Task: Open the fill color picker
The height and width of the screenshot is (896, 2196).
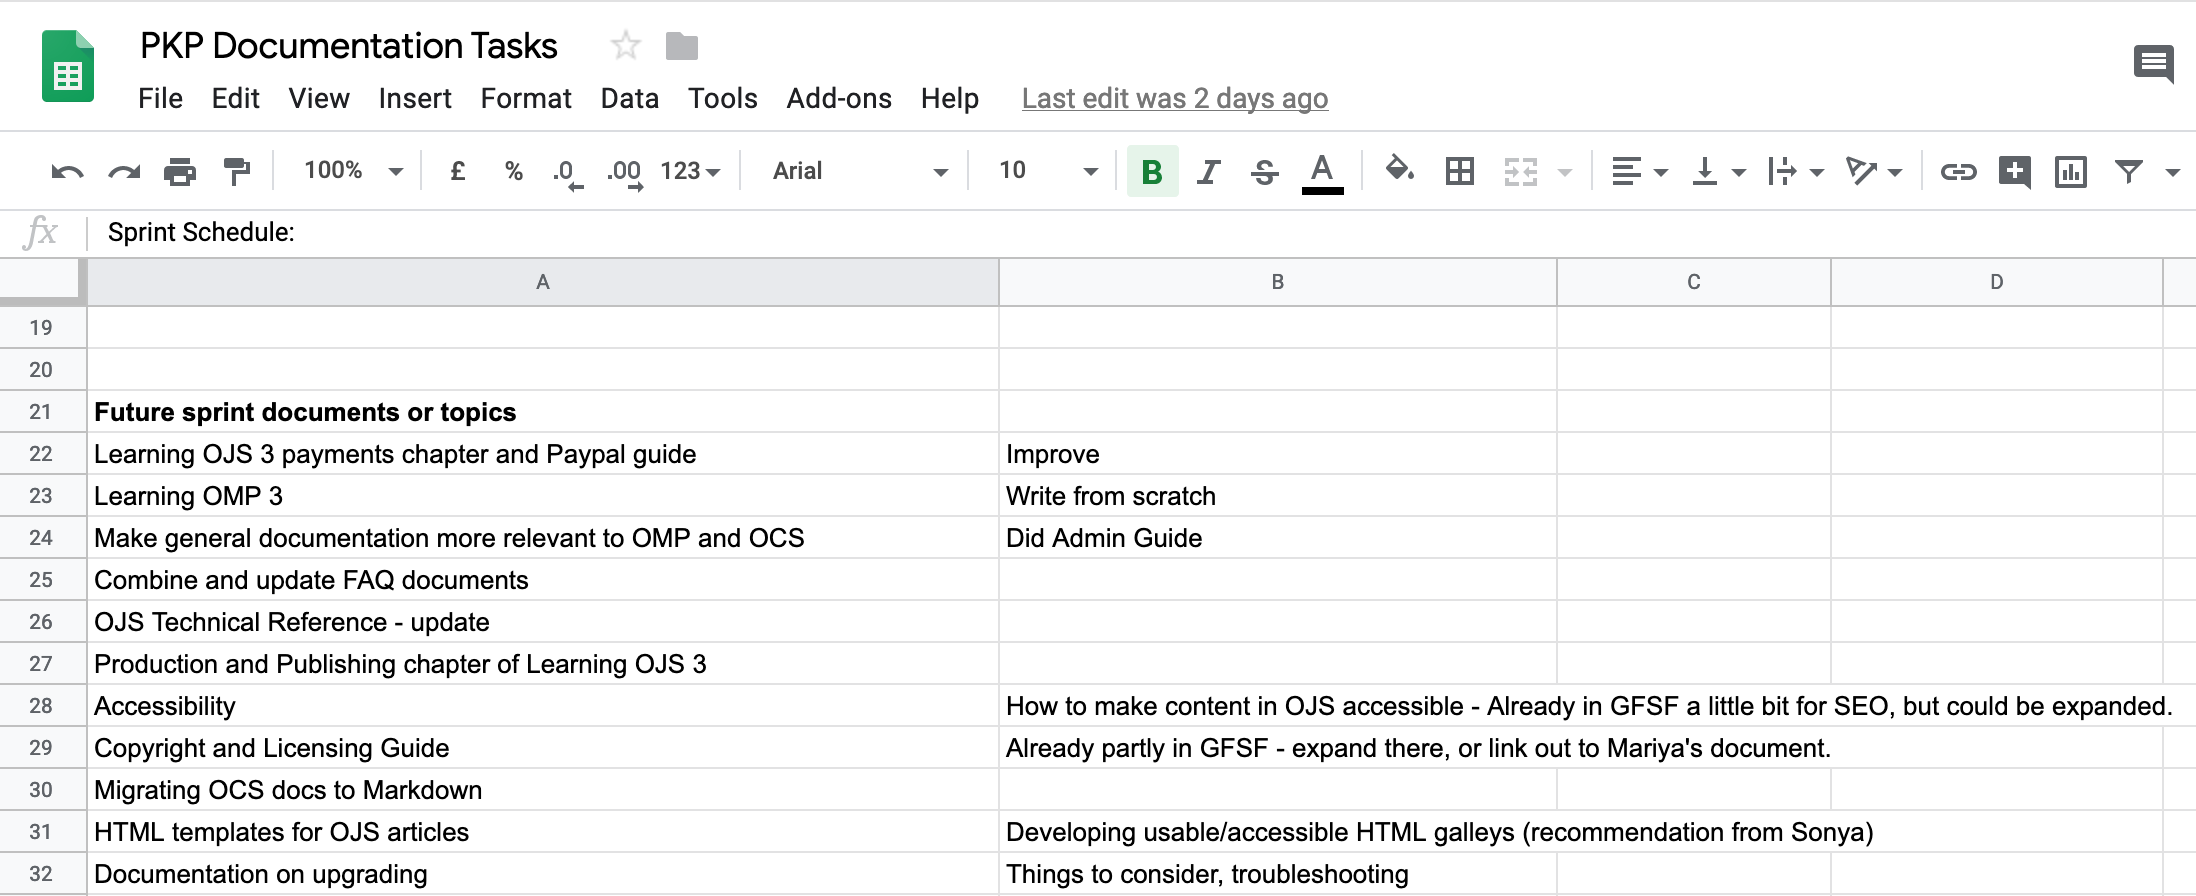Action: (x=1399, y=170)
